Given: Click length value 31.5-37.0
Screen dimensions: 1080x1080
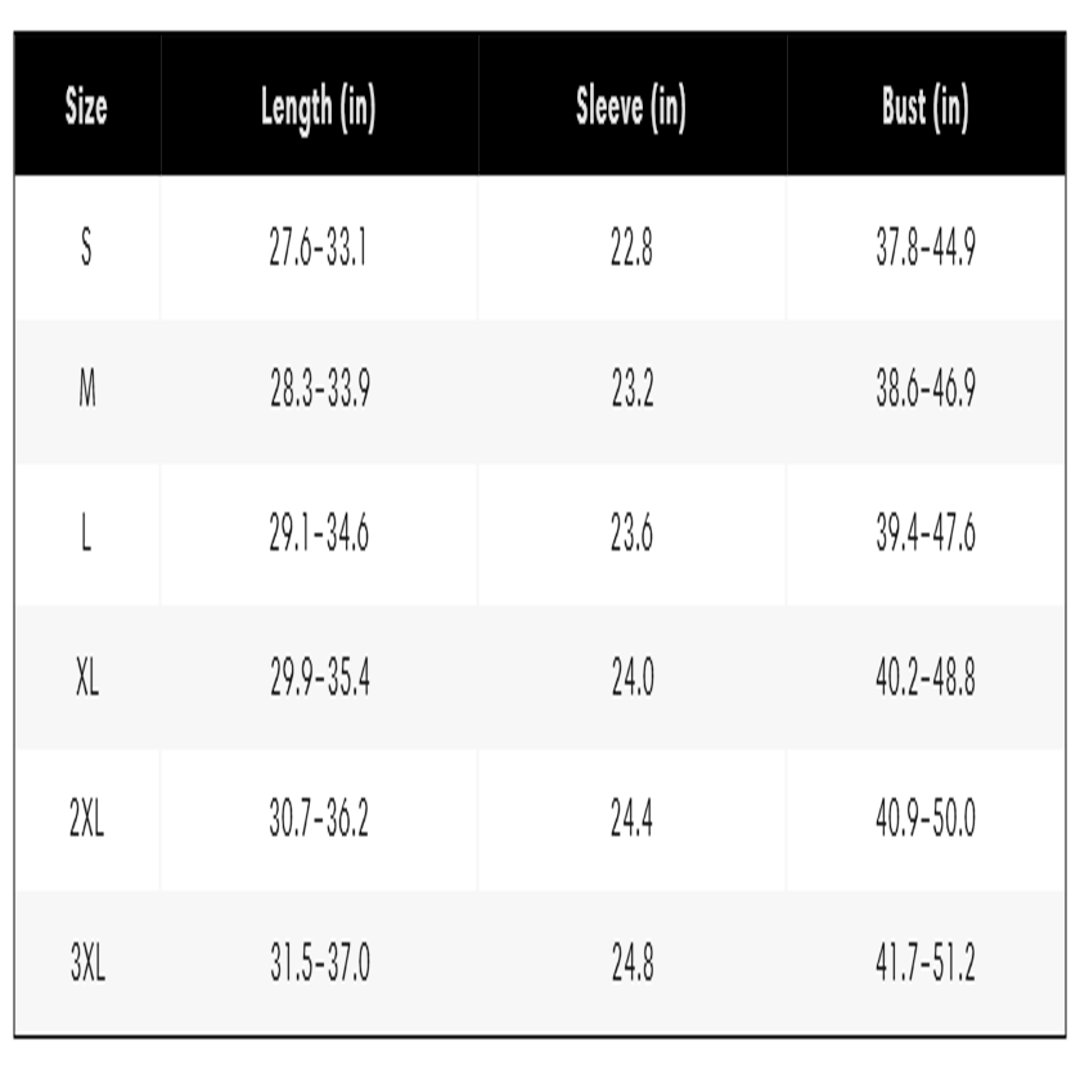Looking at the screenshot, I should click(x=320, y=962).
